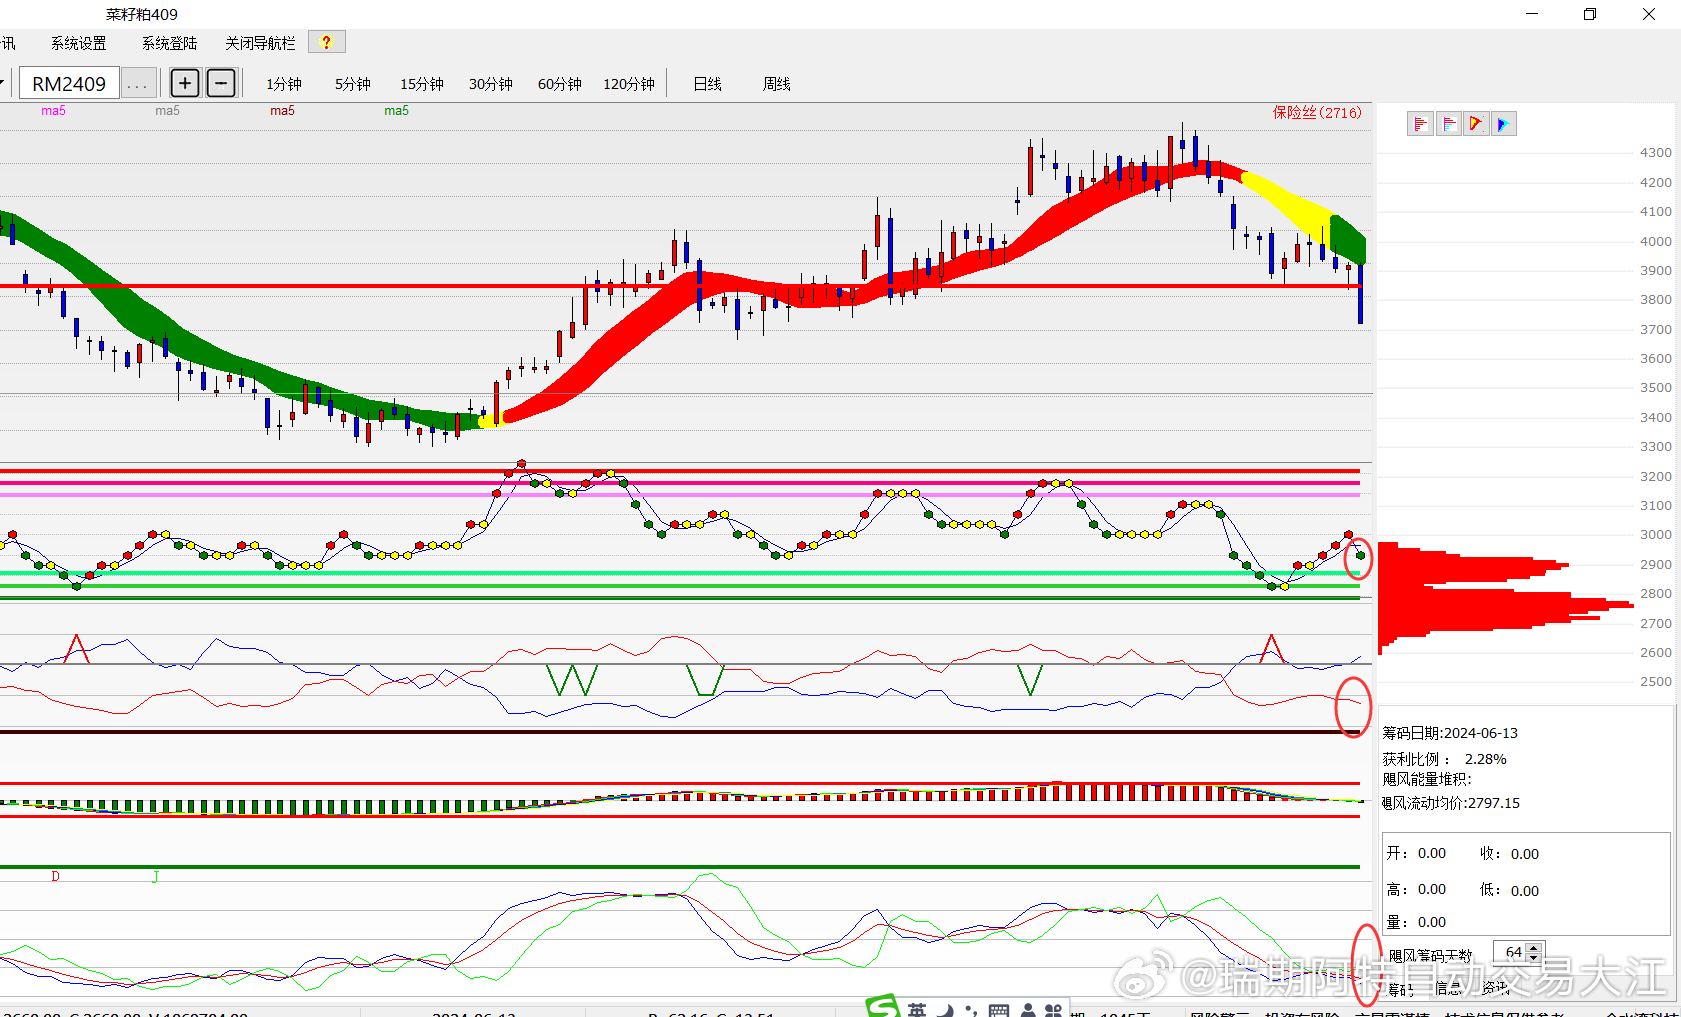Click the Sogou input method S icon
This screenshot has width=1681, height=1017.
tap(883, 1007)
